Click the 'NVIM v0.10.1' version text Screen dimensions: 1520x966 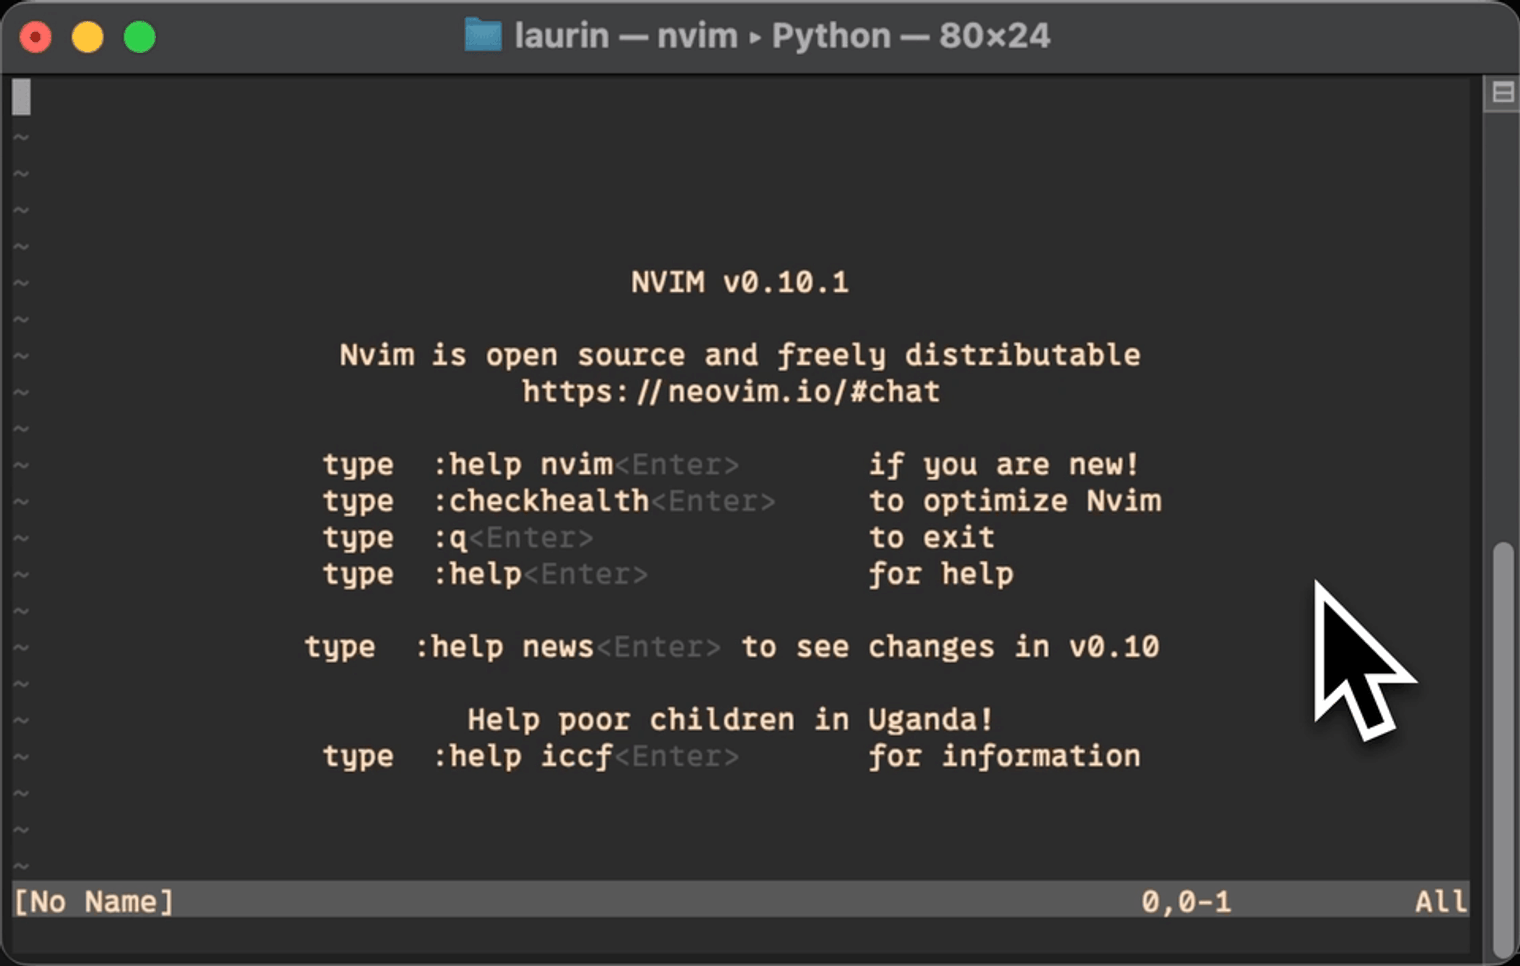click(x=740, y=282)
